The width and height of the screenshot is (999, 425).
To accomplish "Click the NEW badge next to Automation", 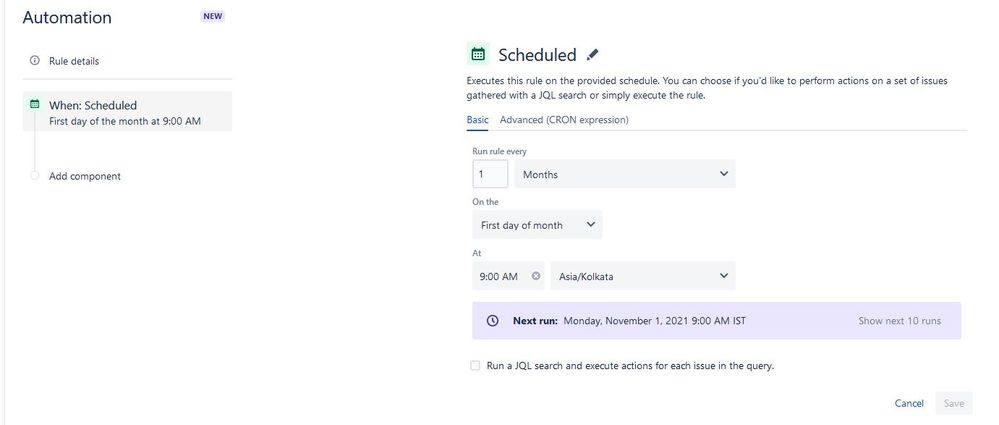I will [x=213, y=17].
